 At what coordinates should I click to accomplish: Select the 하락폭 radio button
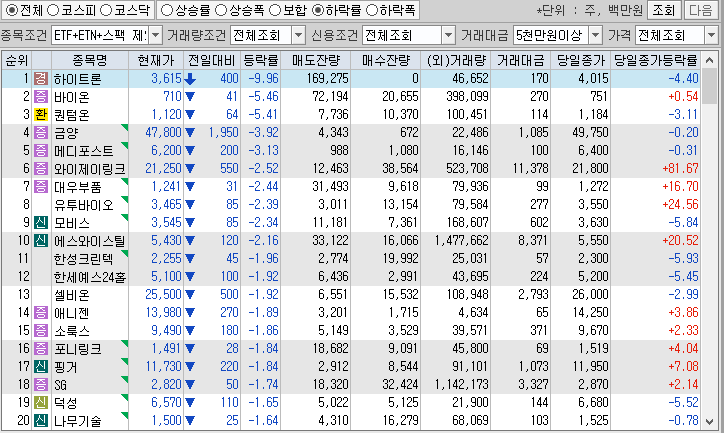click(x=372, y=10)
